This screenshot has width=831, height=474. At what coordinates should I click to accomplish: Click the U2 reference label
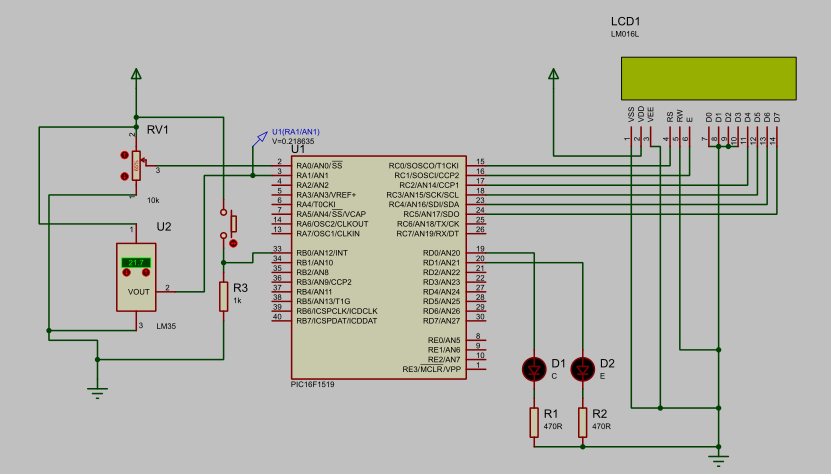(x=164, y=227)
